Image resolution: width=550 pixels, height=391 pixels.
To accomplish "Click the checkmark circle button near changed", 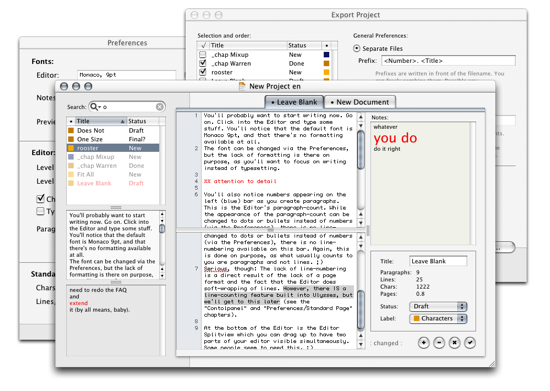I will pos(470,343).
